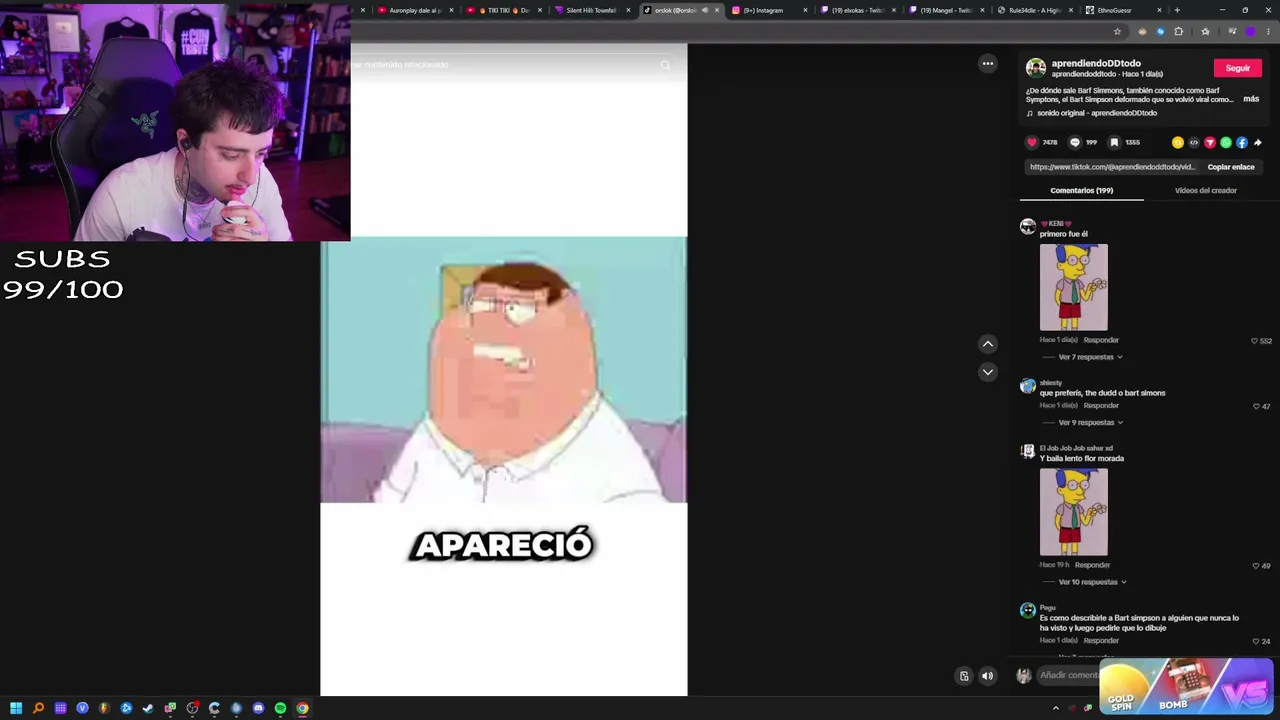Reply to the 'primero fue él' comment
Image resolution: width=1280 pixels, height=720 pixels.
[x=1101, y=340]
